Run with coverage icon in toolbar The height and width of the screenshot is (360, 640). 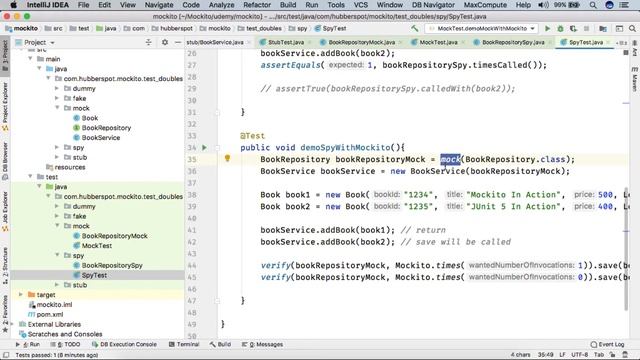click(573, 29)
